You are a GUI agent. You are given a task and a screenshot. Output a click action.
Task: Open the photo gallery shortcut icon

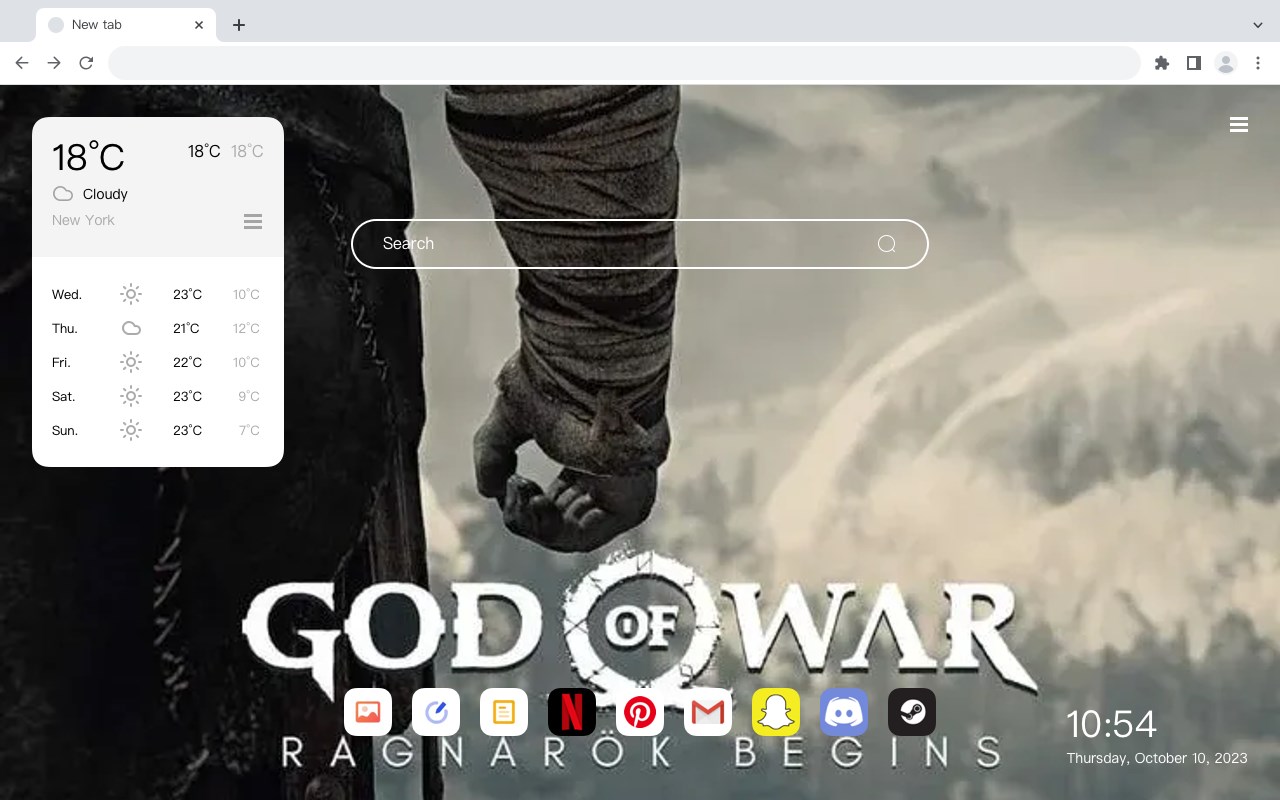point(368,712)
